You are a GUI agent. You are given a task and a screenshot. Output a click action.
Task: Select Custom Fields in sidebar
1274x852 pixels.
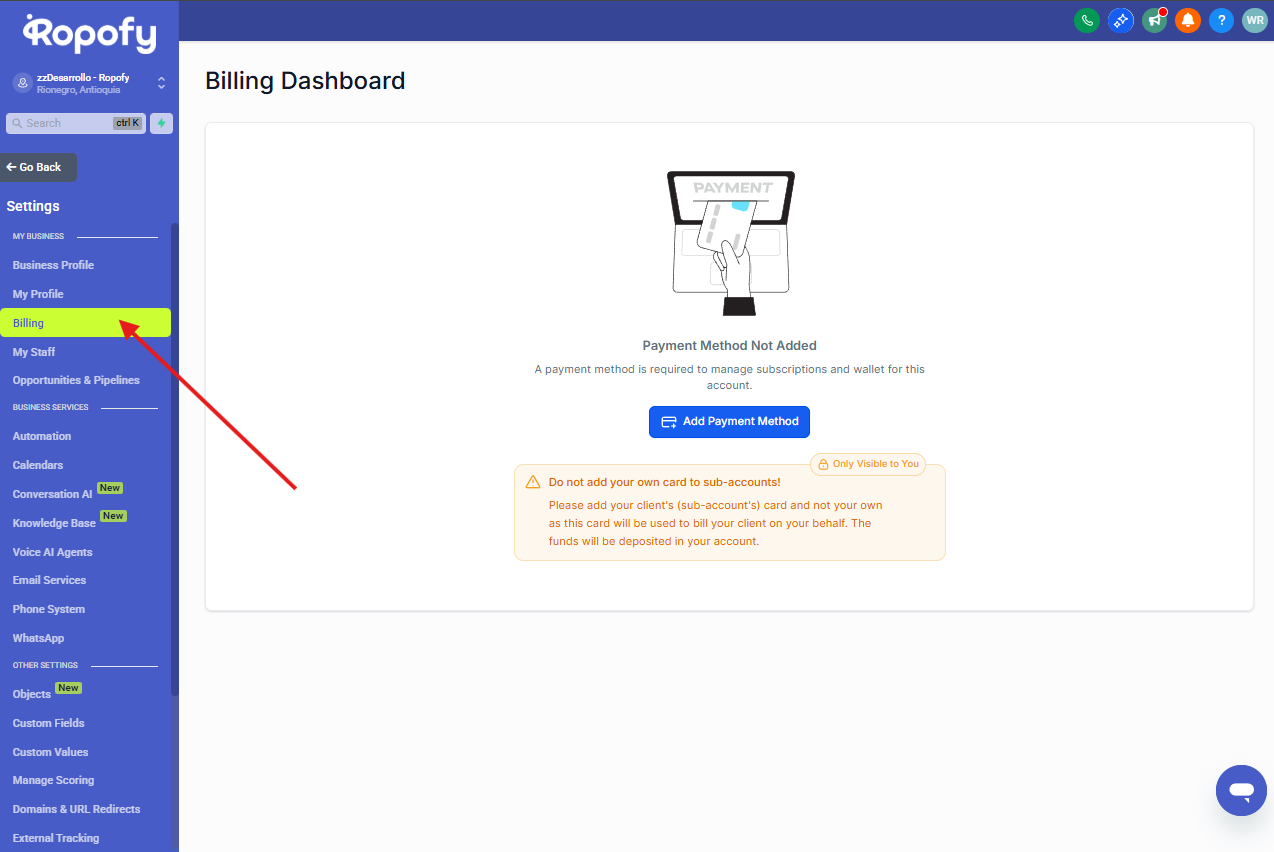(x=48, y=723)
